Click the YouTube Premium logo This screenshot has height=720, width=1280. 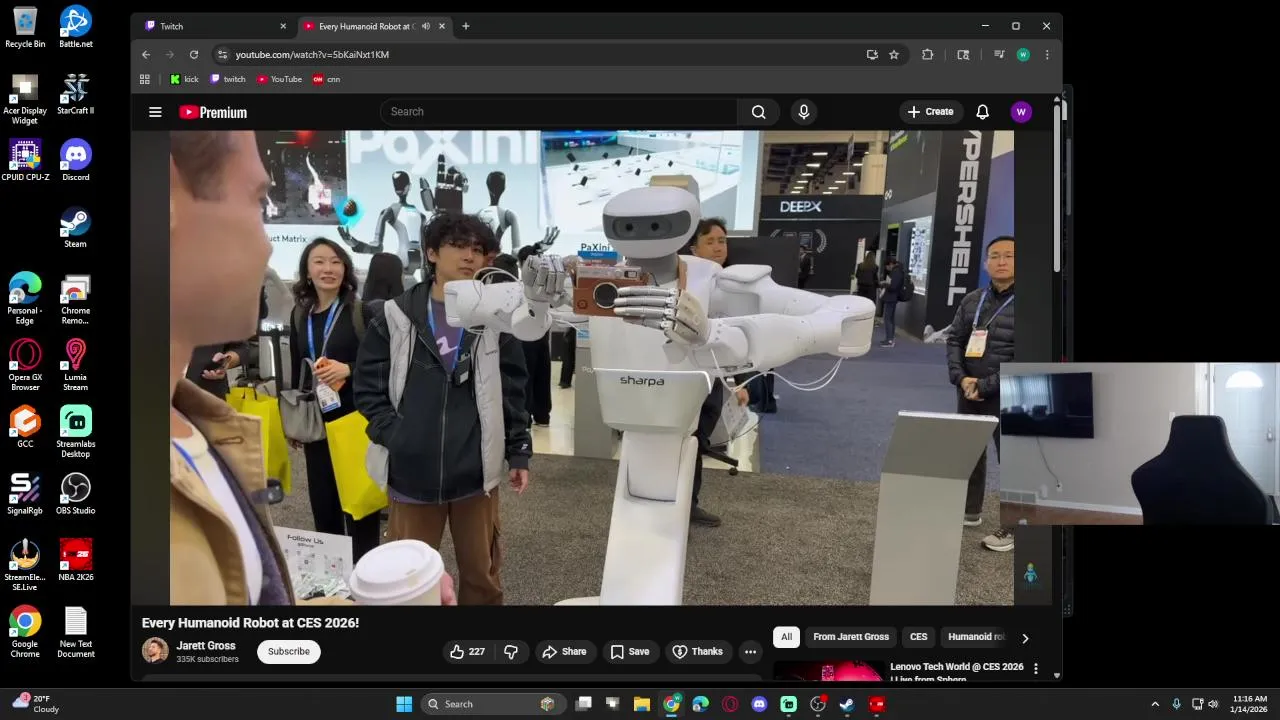pyautogui.click(x=213, y=112)
